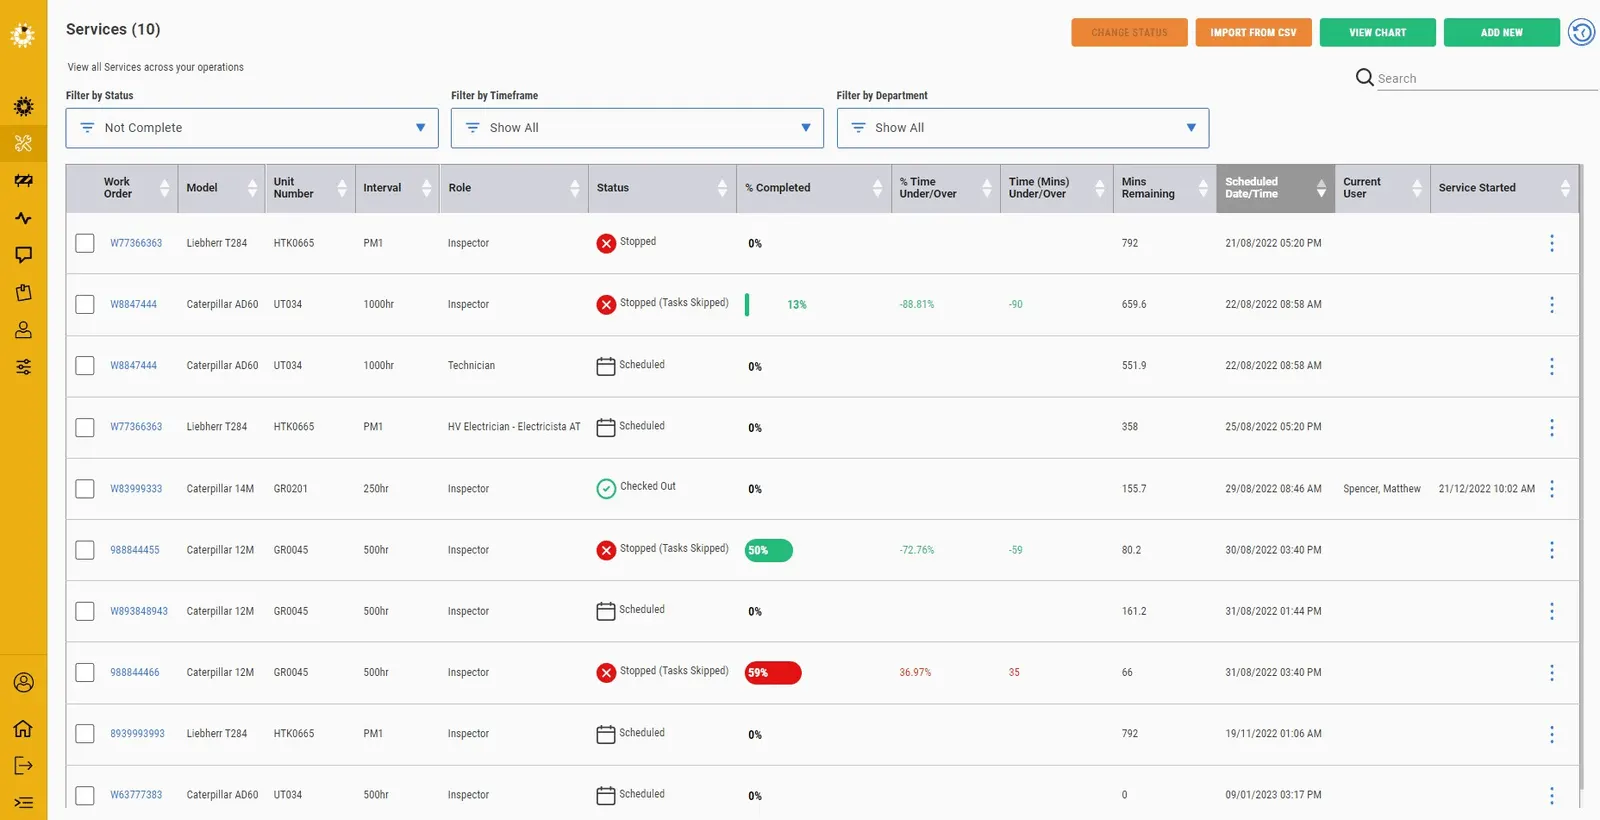Click the Add New button

coord(1501,32)
